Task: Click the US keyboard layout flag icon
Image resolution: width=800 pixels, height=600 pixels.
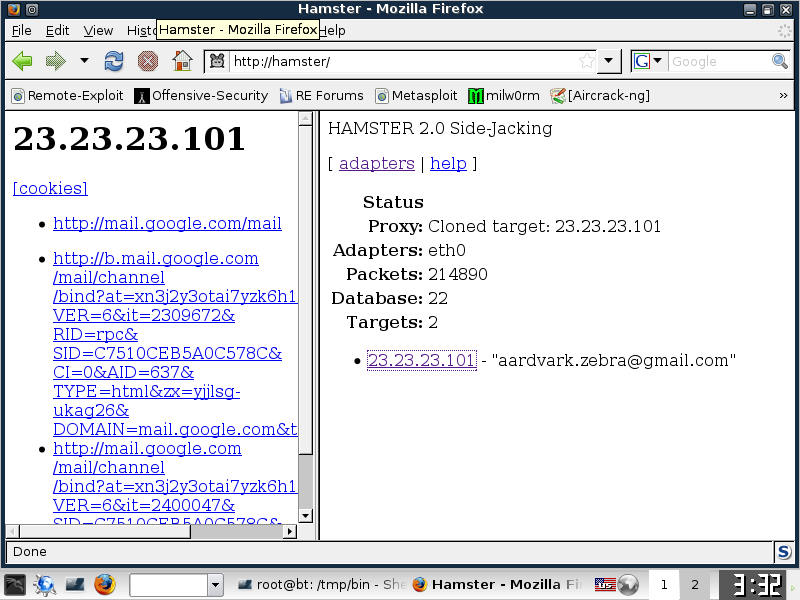Action: 605,584
